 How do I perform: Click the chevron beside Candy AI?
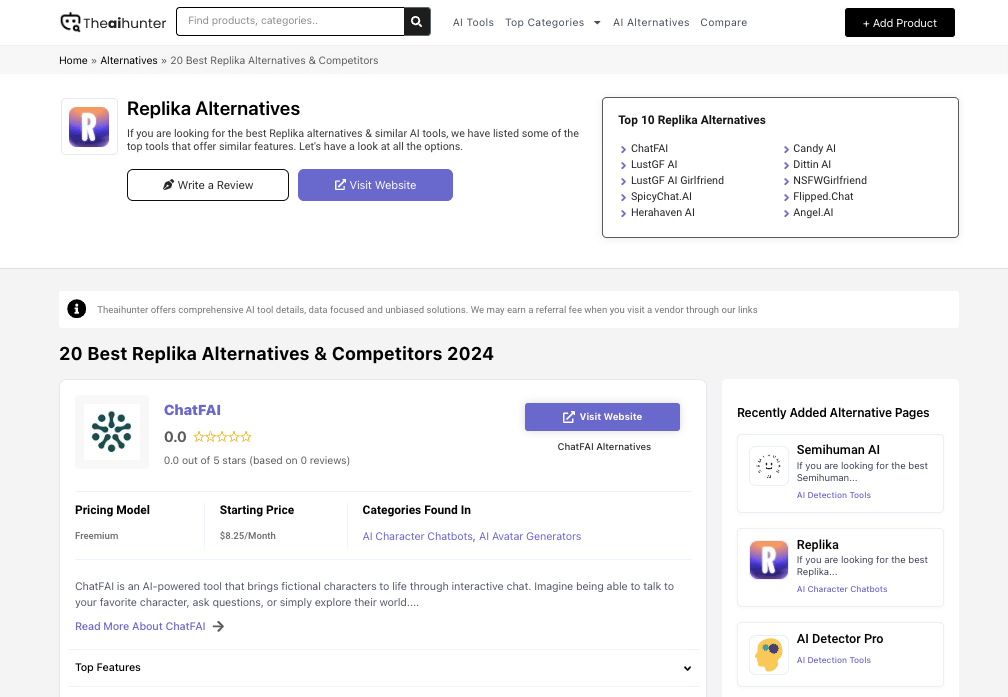point(786,149)
